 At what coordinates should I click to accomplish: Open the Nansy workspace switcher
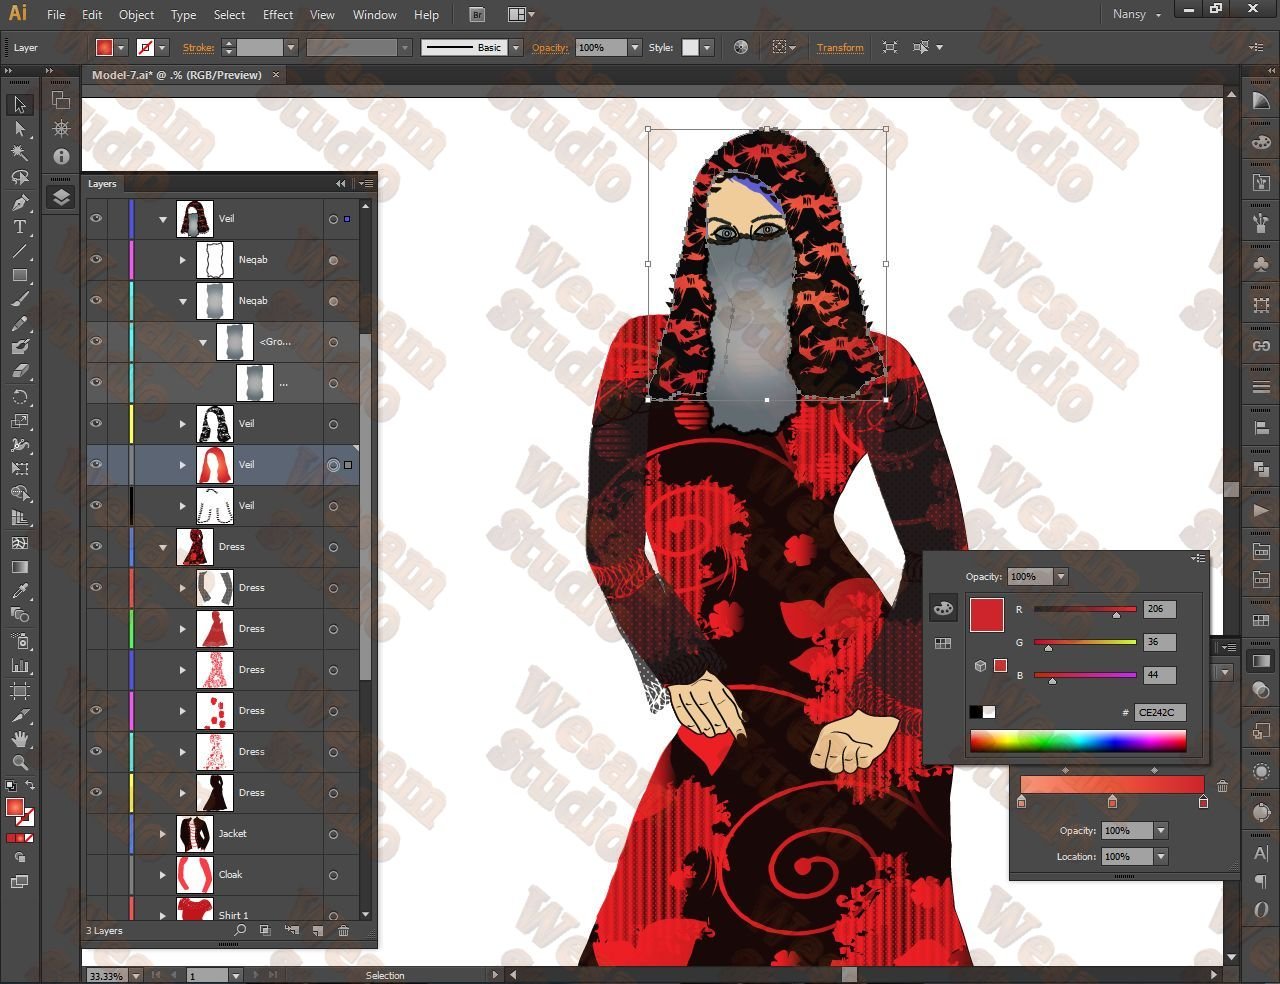pos(1137,15)
